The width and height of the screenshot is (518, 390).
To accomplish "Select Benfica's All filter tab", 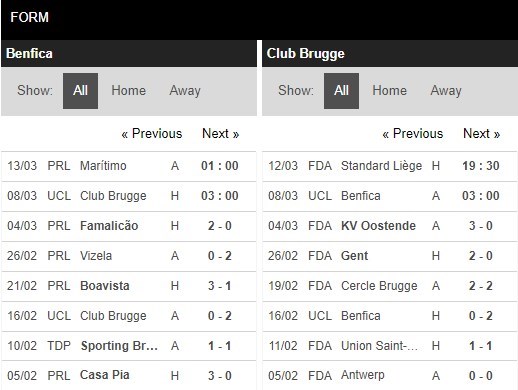I will coord(80,91).
